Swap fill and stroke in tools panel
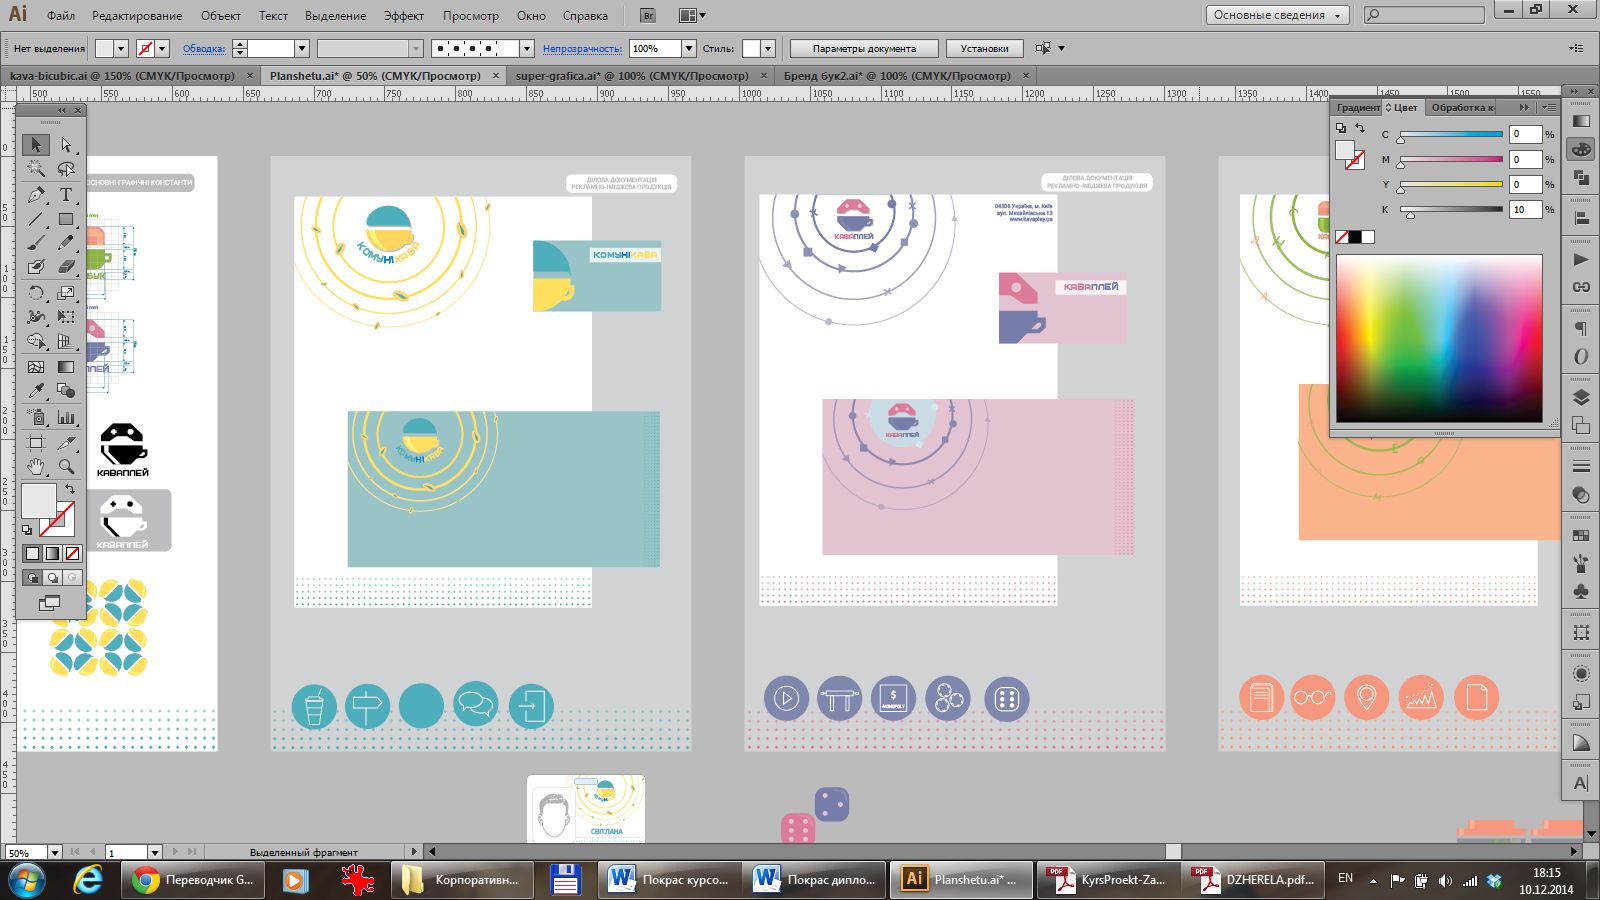This screenshot has width=1600, height=900. click(x=70, y=489)
